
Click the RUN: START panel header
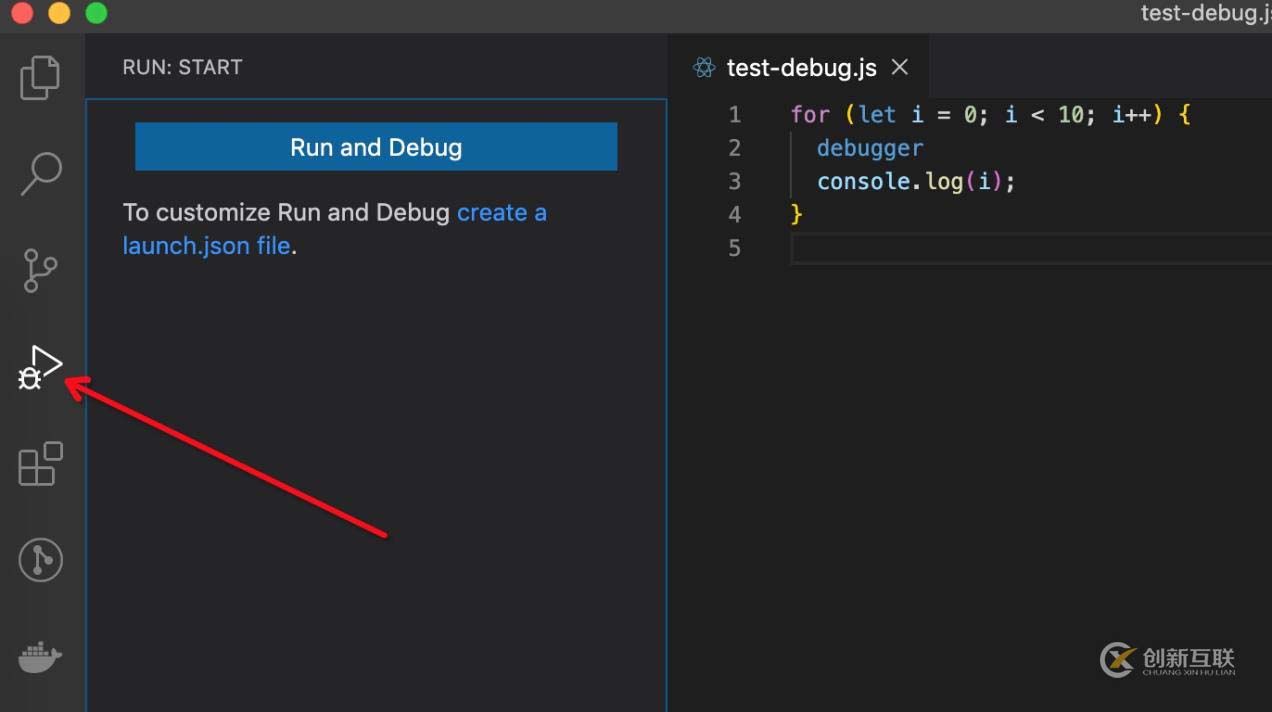point(182,67)
